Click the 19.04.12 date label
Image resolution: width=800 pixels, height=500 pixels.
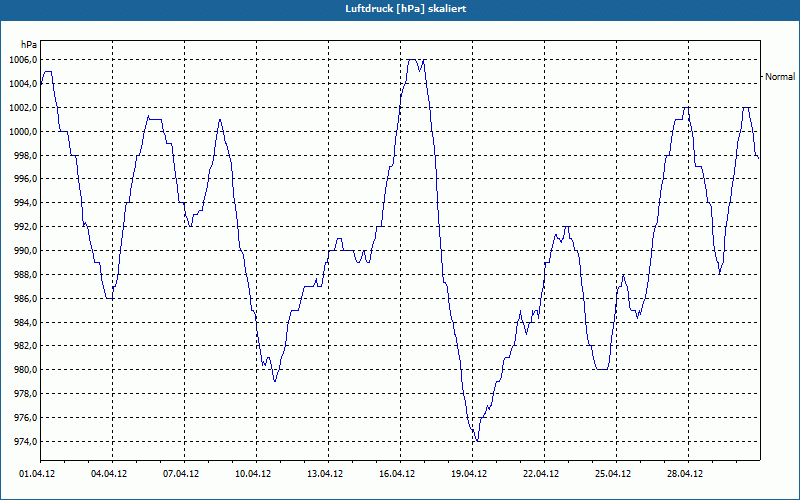click(x=469, y=474)
